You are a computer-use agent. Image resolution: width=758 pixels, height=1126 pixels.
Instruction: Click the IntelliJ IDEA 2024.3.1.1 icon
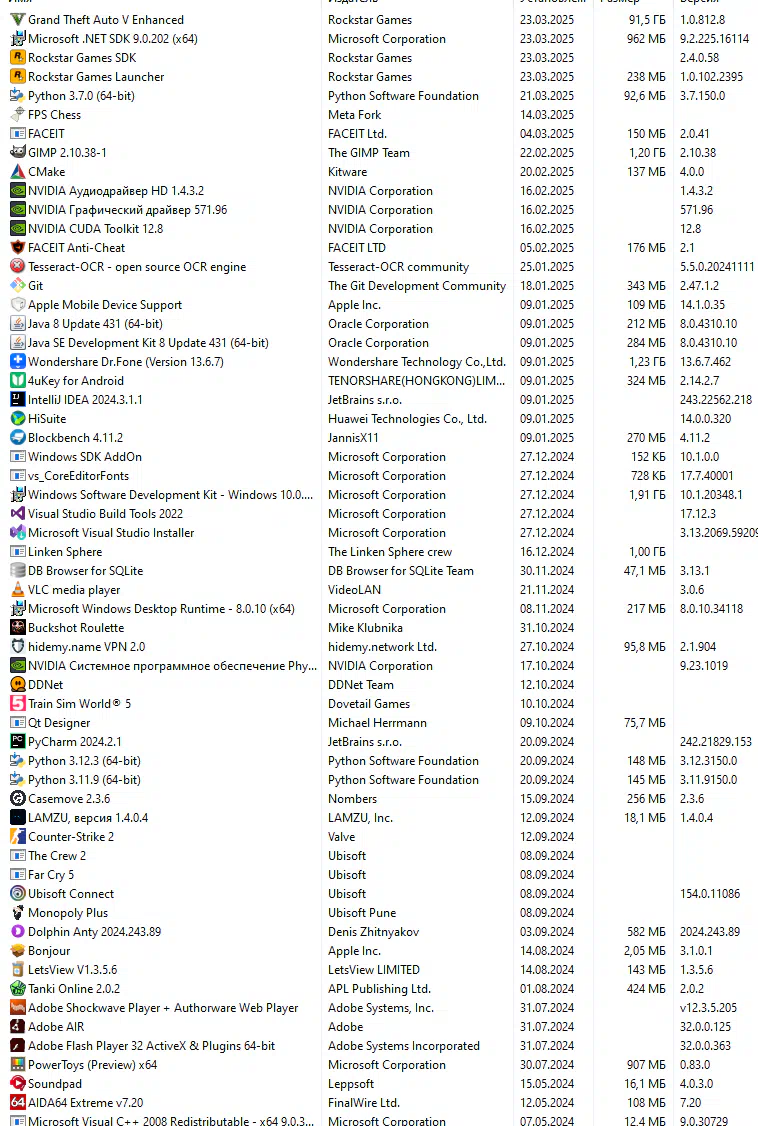pyautogui.click(x=17, y=400)
